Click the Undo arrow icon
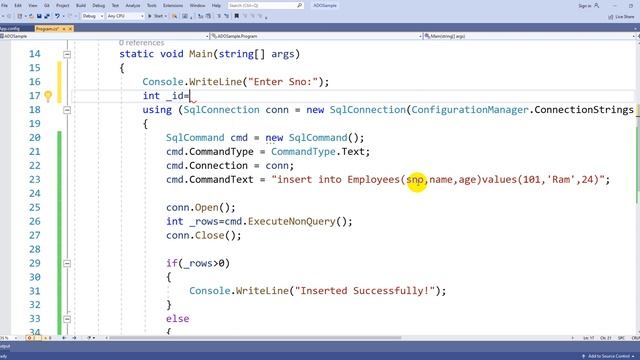Viewport: 640px width, 360px height. [x=57, y=16]
